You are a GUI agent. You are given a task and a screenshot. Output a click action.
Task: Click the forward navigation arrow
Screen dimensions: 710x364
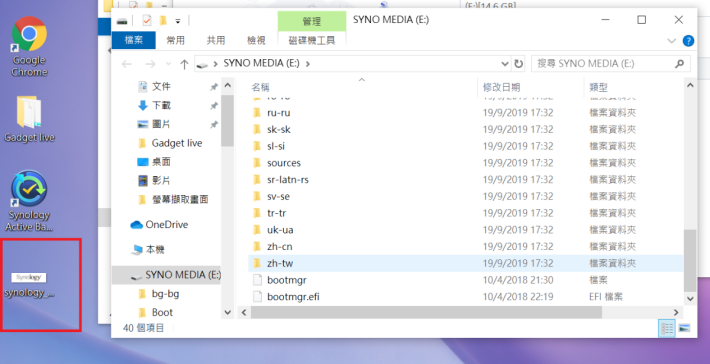pyautogui.click(x=150, y=64)
